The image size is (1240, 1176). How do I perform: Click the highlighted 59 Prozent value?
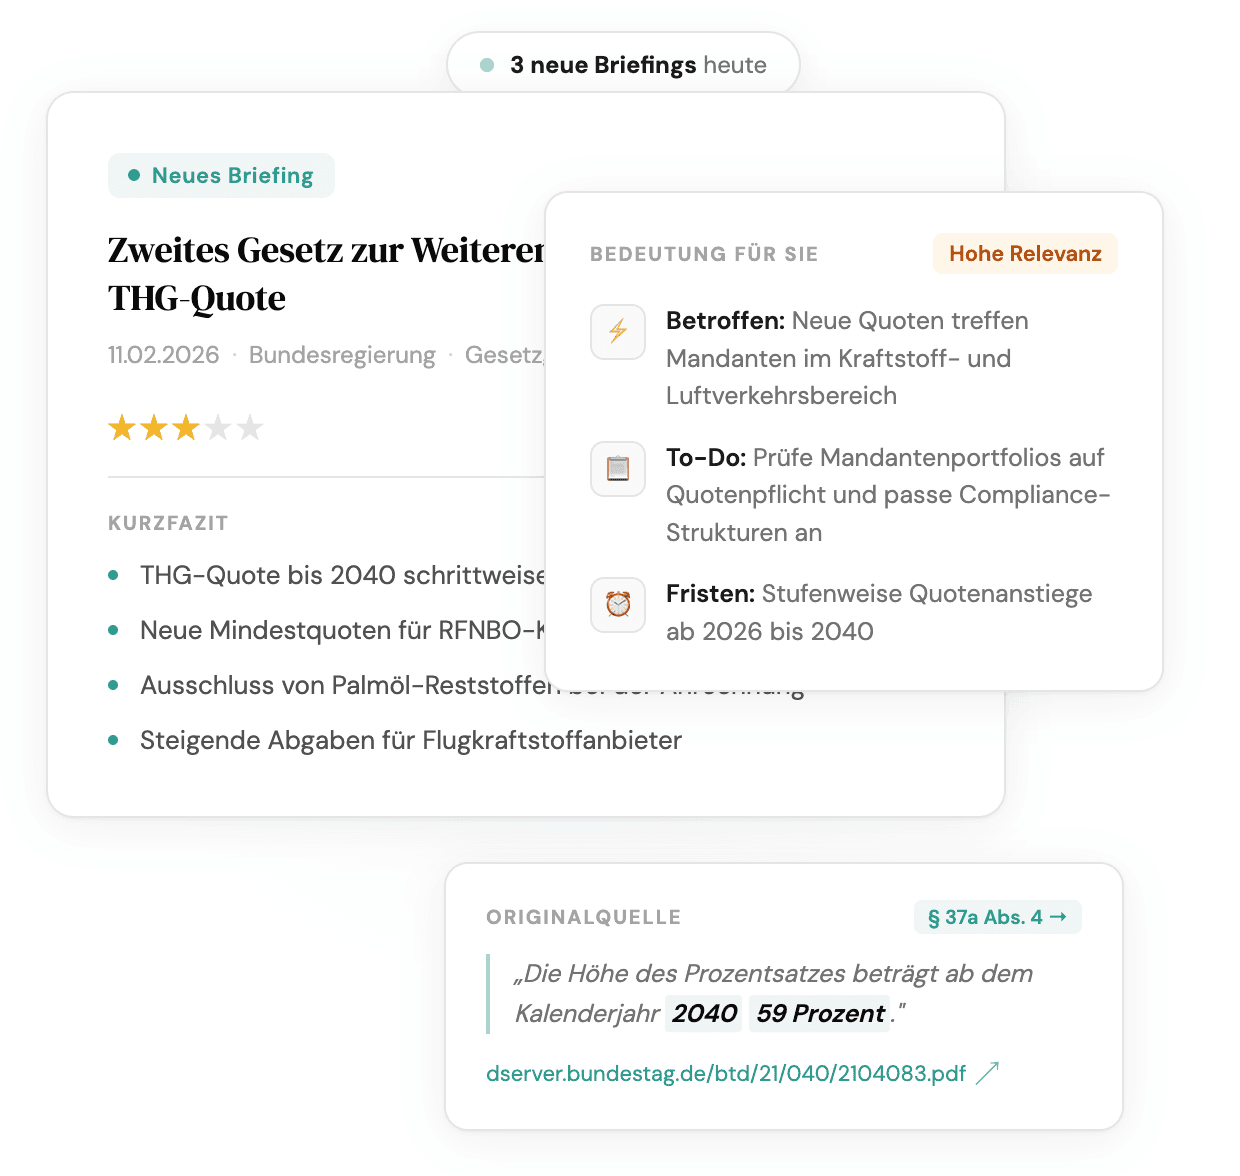[819, 1013]
